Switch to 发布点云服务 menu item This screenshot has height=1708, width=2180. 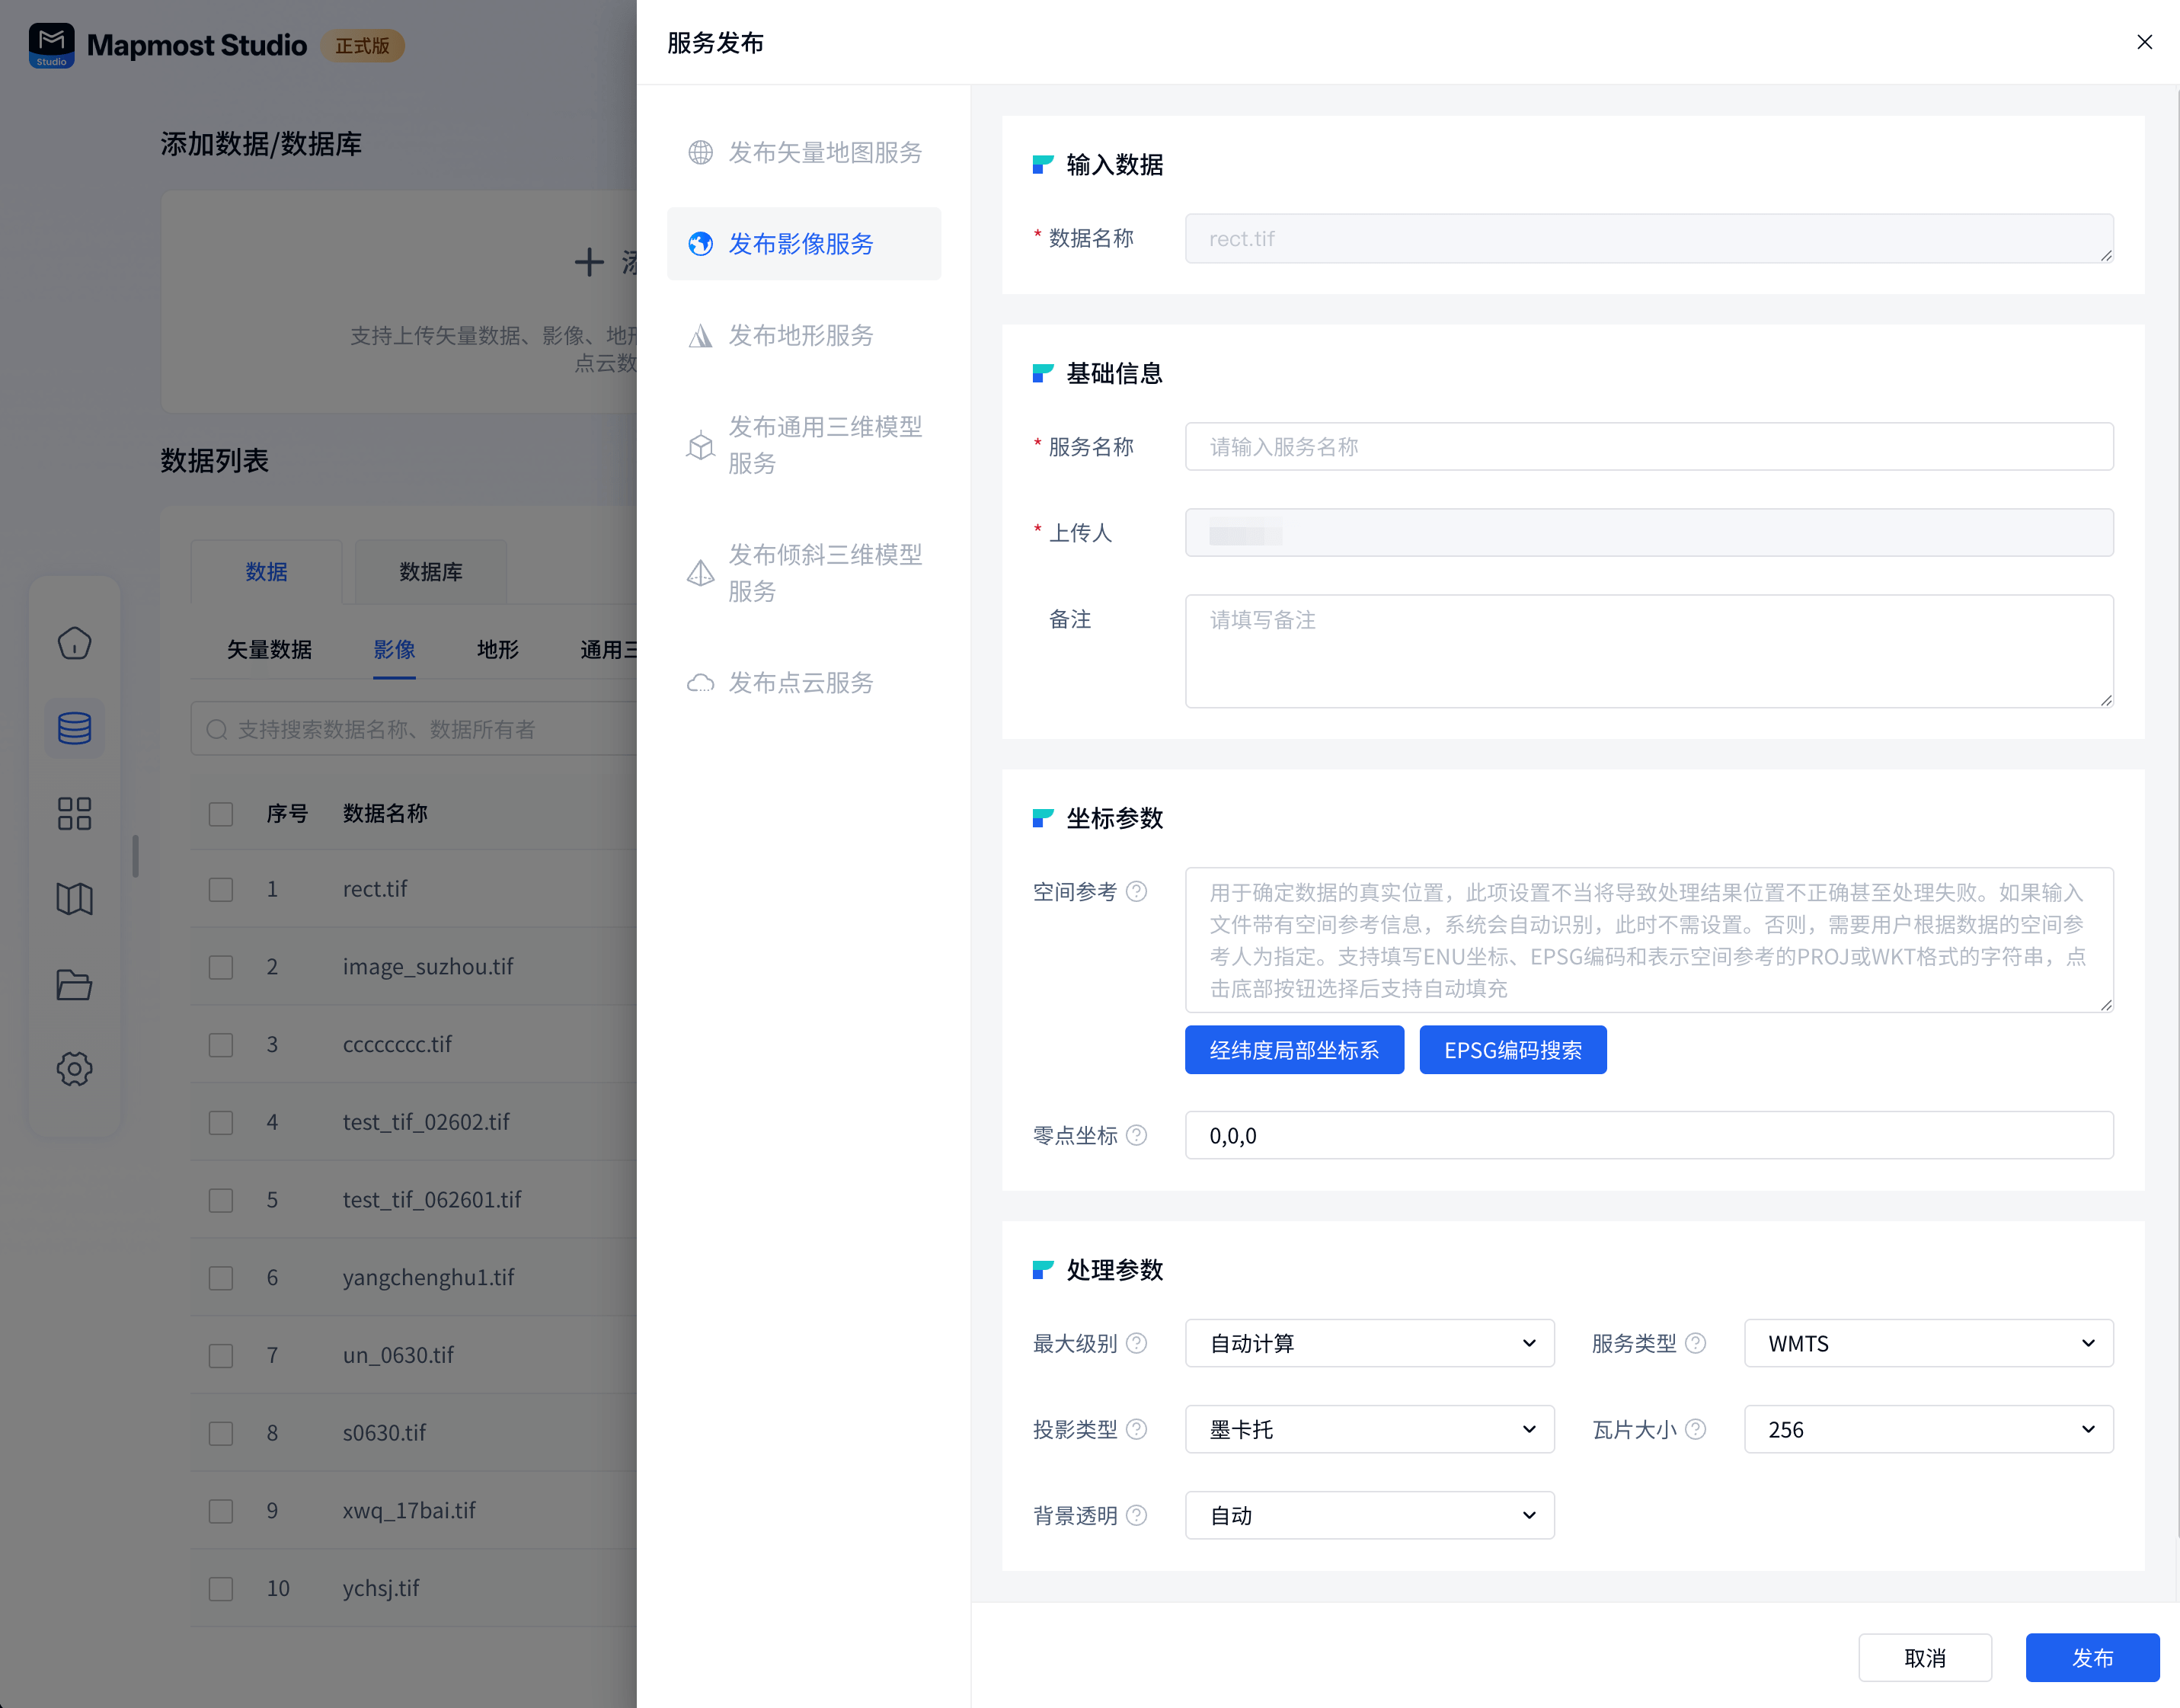(x=801, y=683)
